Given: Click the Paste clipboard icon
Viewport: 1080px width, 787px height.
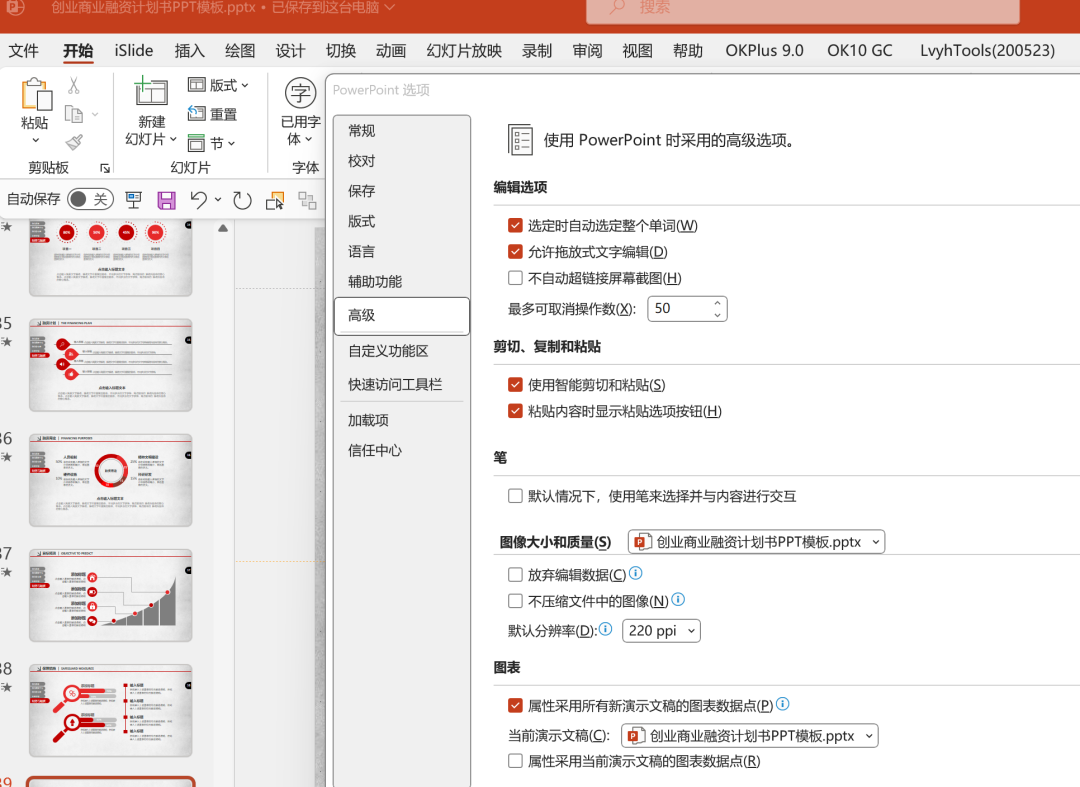Looking at the screenshot, I should [x=35, y=94].
